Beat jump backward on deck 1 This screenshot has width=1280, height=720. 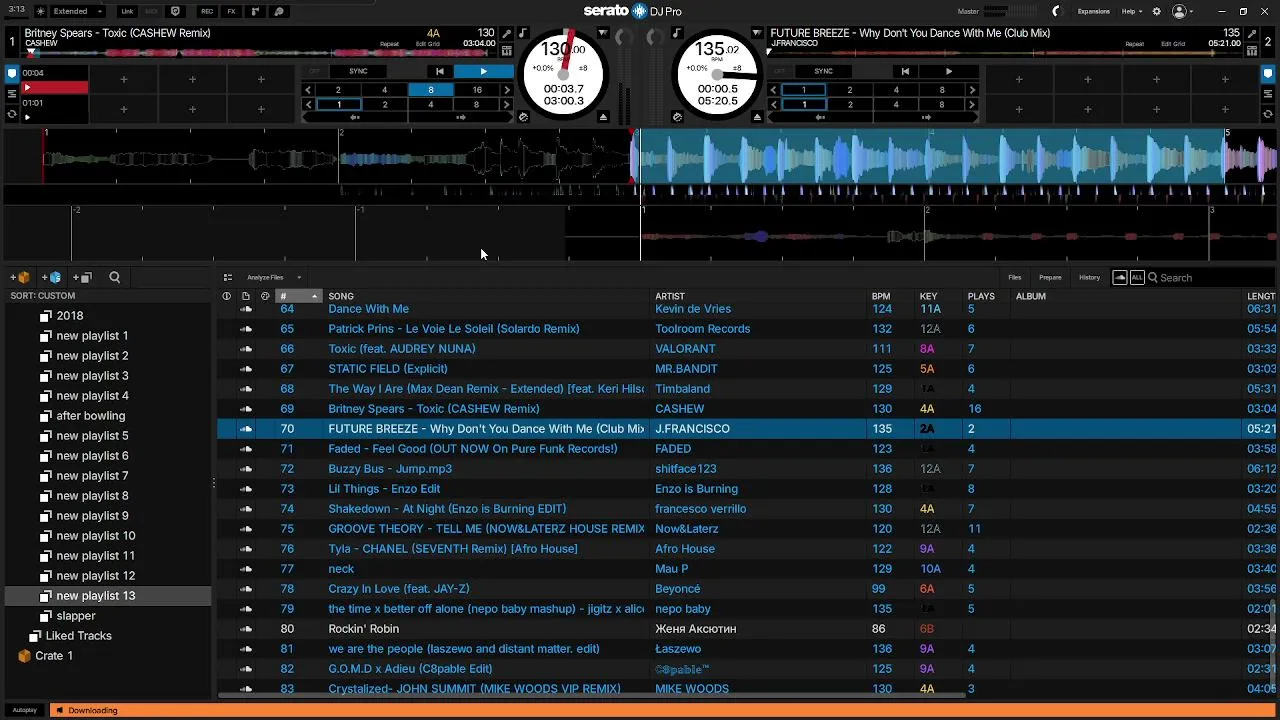point(355,117)
